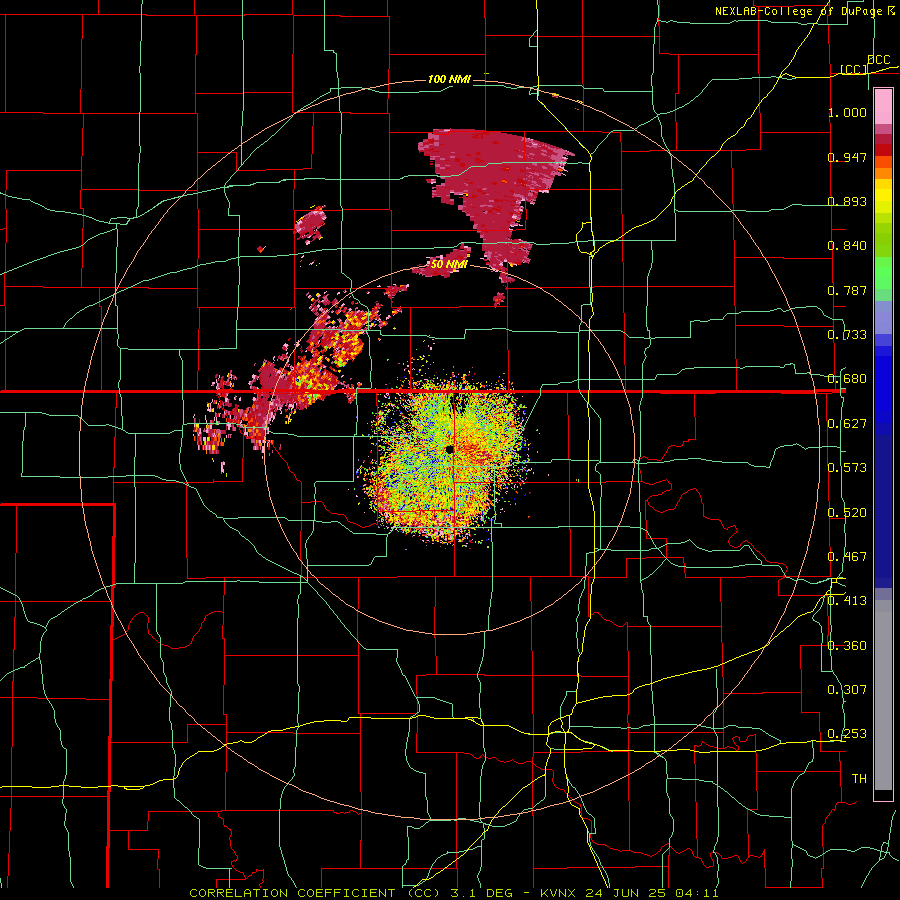Click the 0.787 scale value
This screenshot has height=900, width=900.
[847, 290]
